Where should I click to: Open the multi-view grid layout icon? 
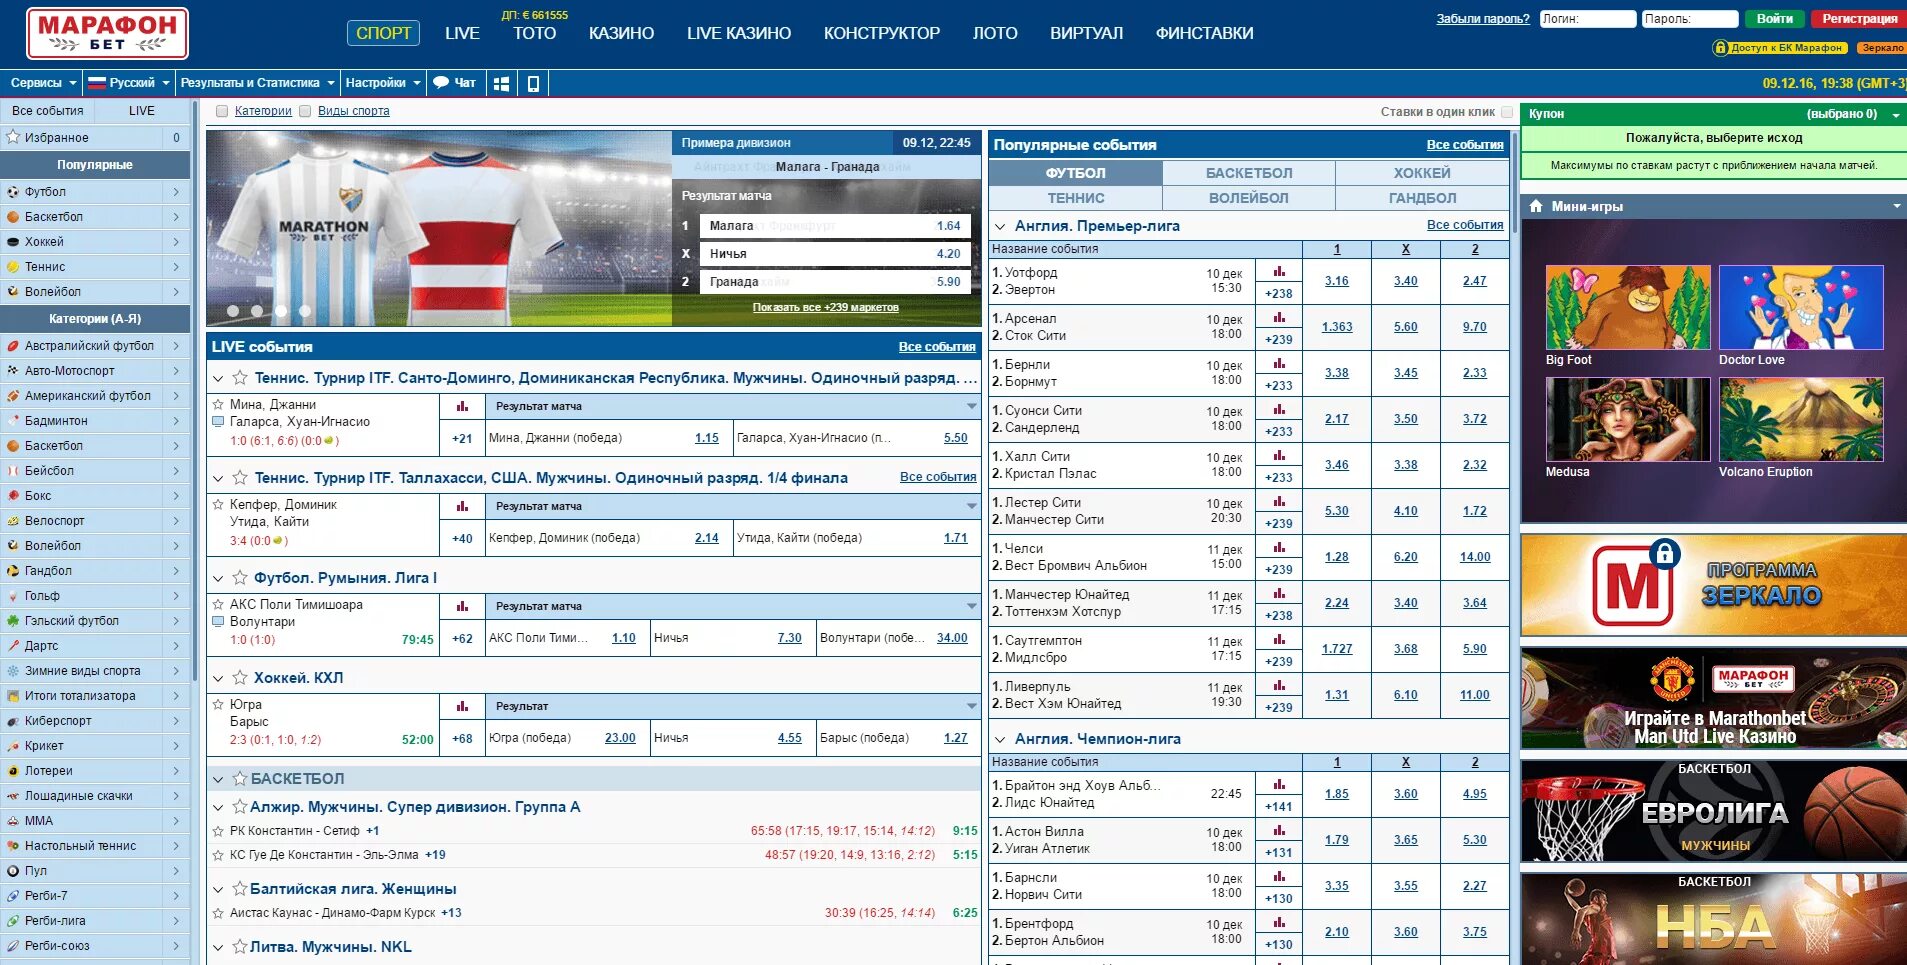coord(502,83)
